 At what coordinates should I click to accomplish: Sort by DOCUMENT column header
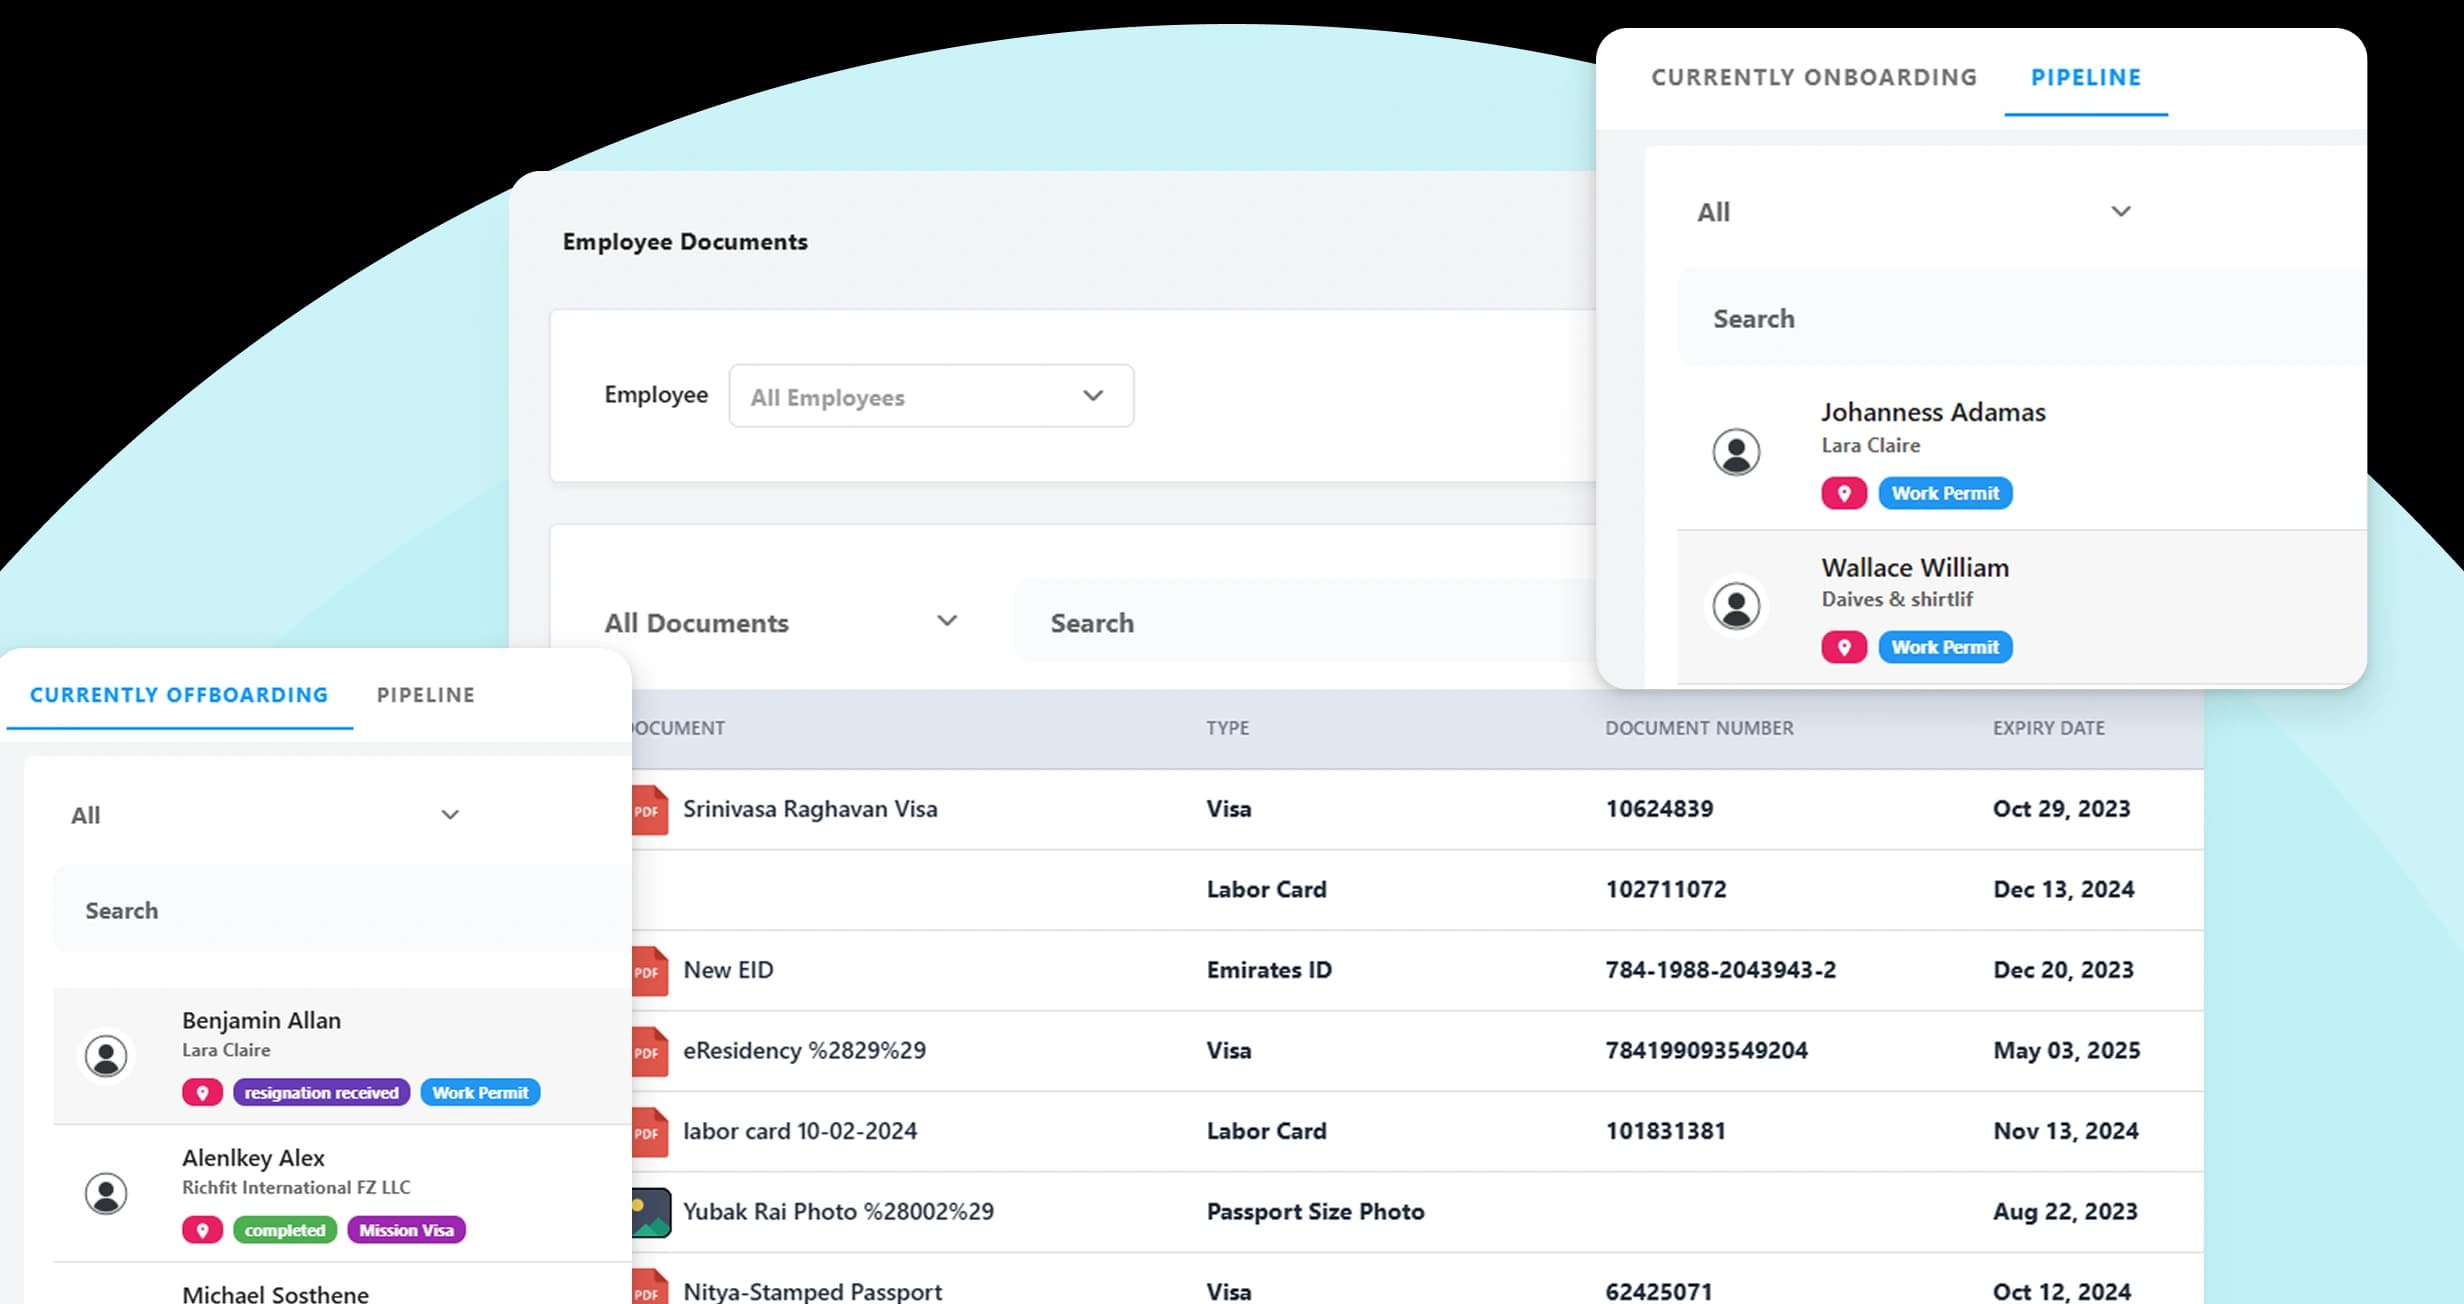[x=678, y=728]
